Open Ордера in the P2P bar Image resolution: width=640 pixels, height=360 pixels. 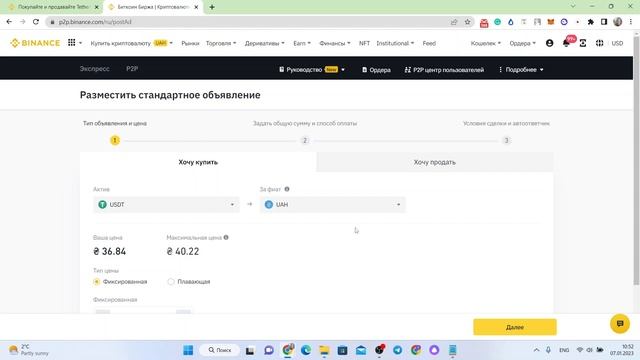[376, 70]
